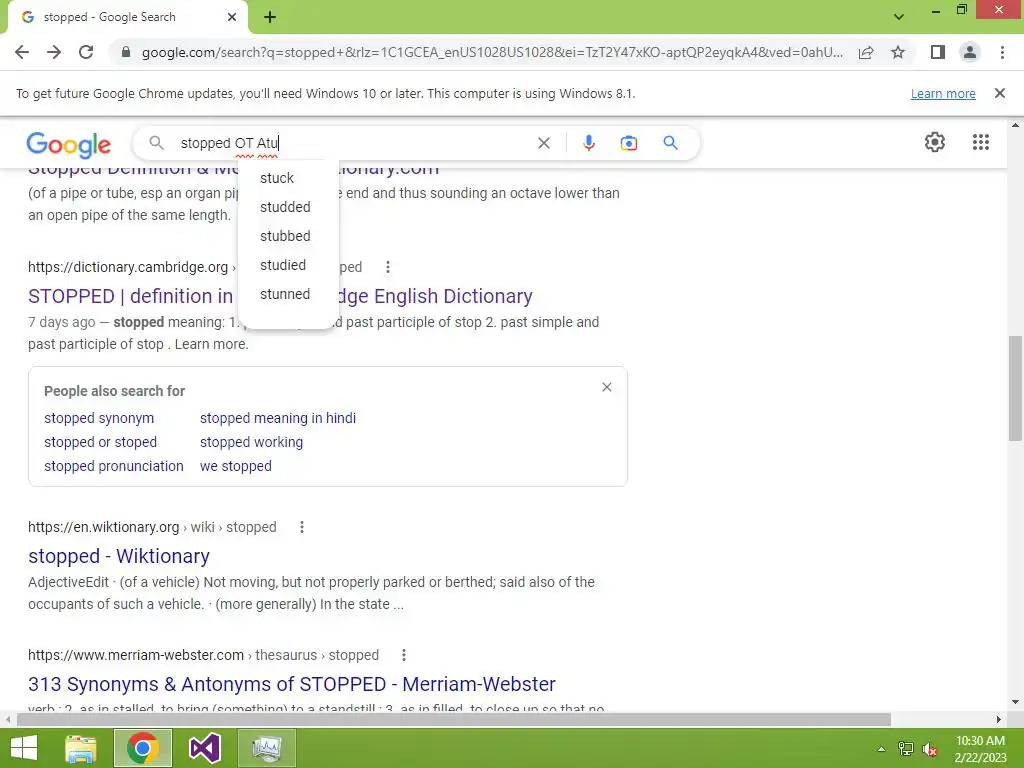
Task: Open 'stopped - Wiktionary' result
Action: [119, 556]
